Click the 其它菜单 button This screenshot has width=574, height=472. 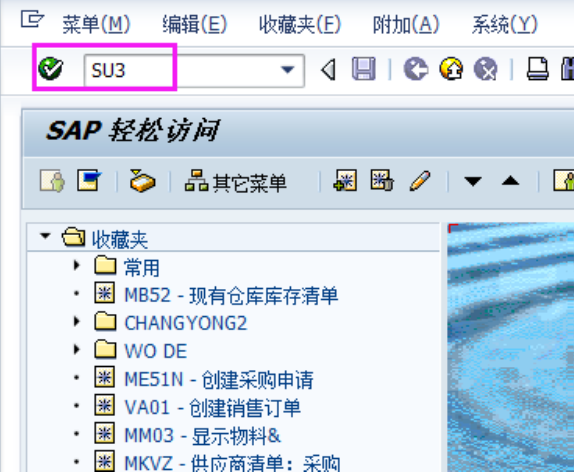tap(236, 181)
